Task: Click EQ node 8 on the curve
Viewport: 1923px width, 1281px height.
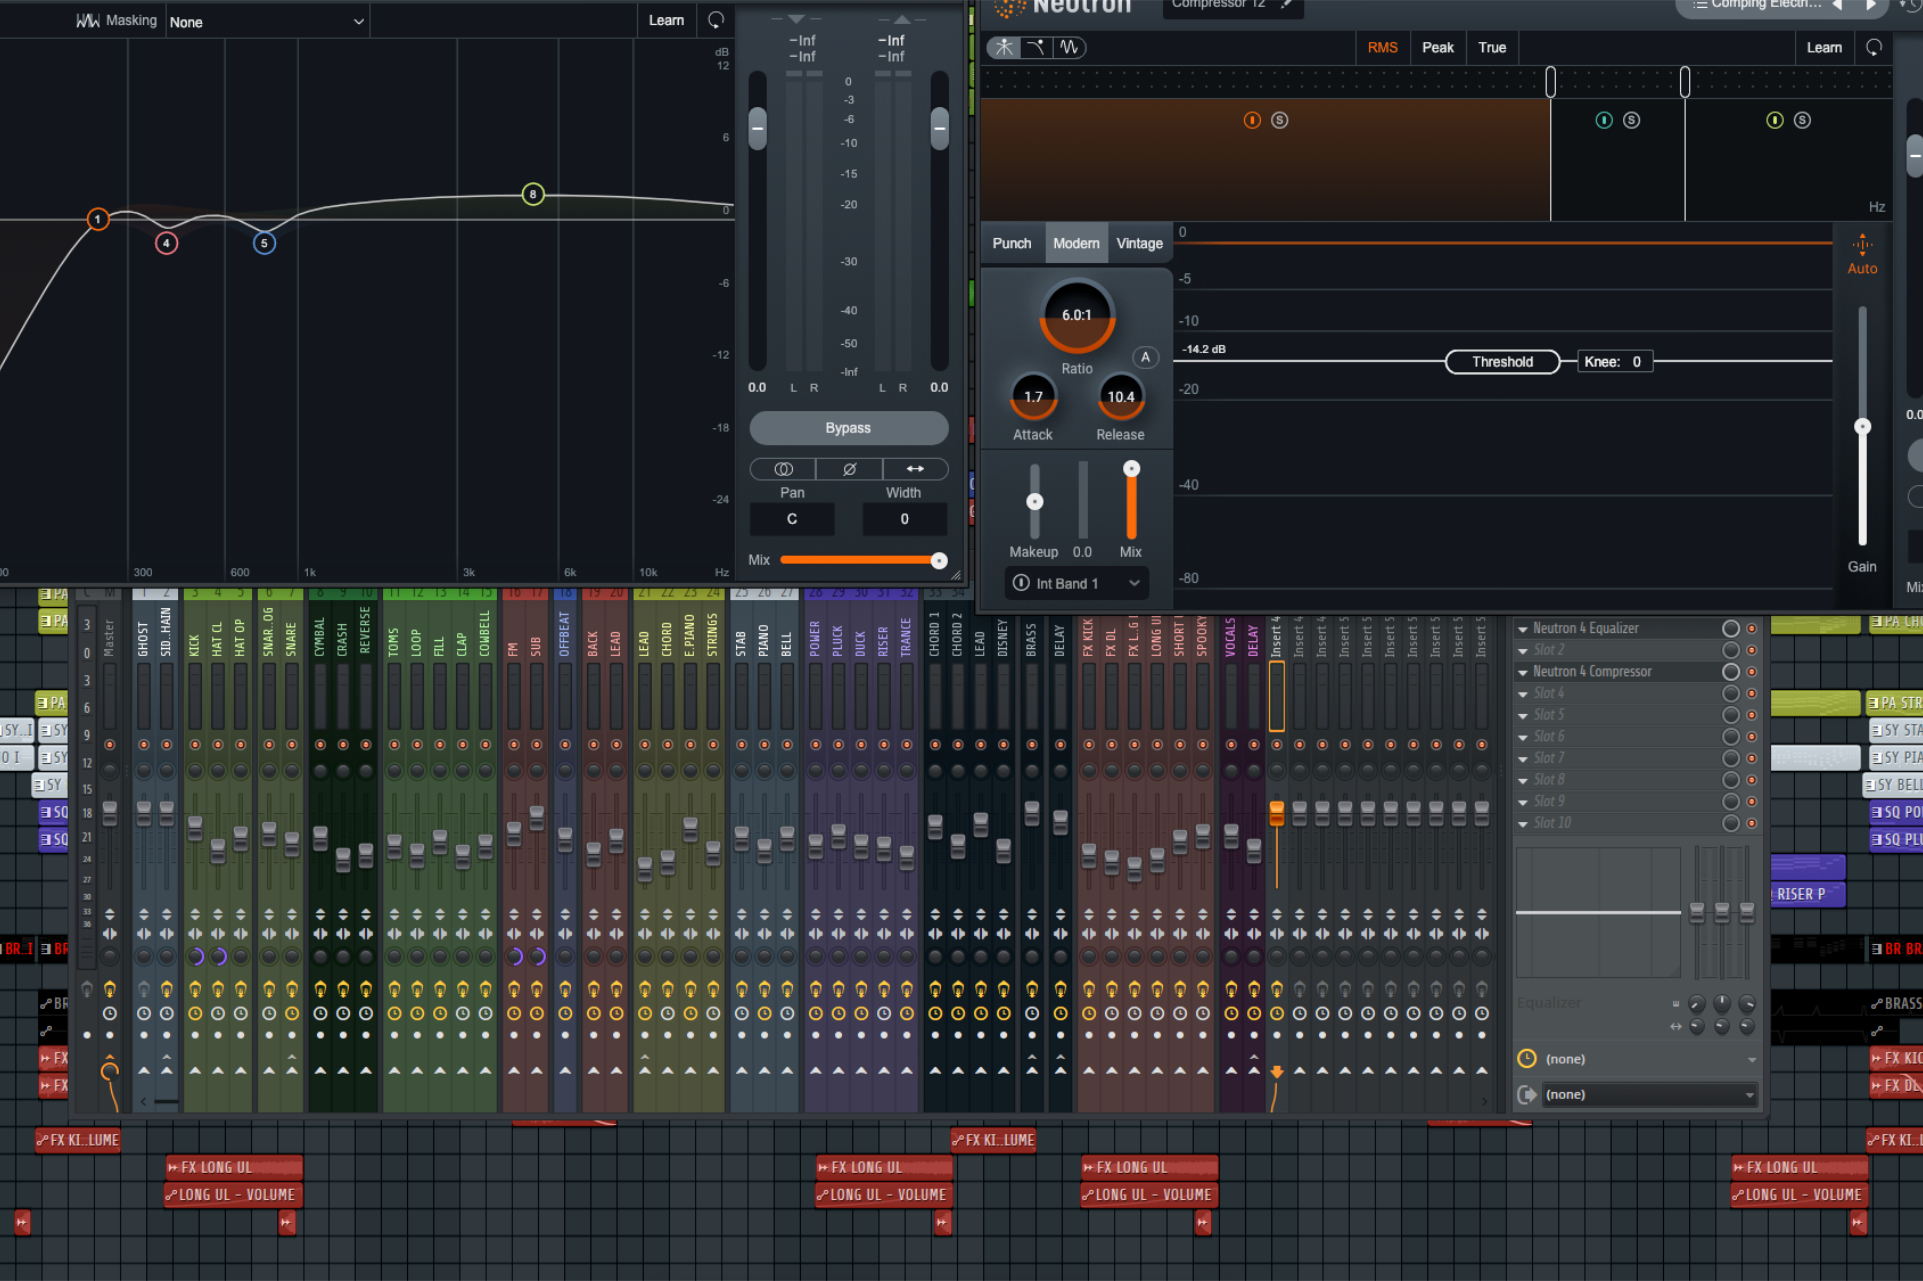Action: click(533, 194)
